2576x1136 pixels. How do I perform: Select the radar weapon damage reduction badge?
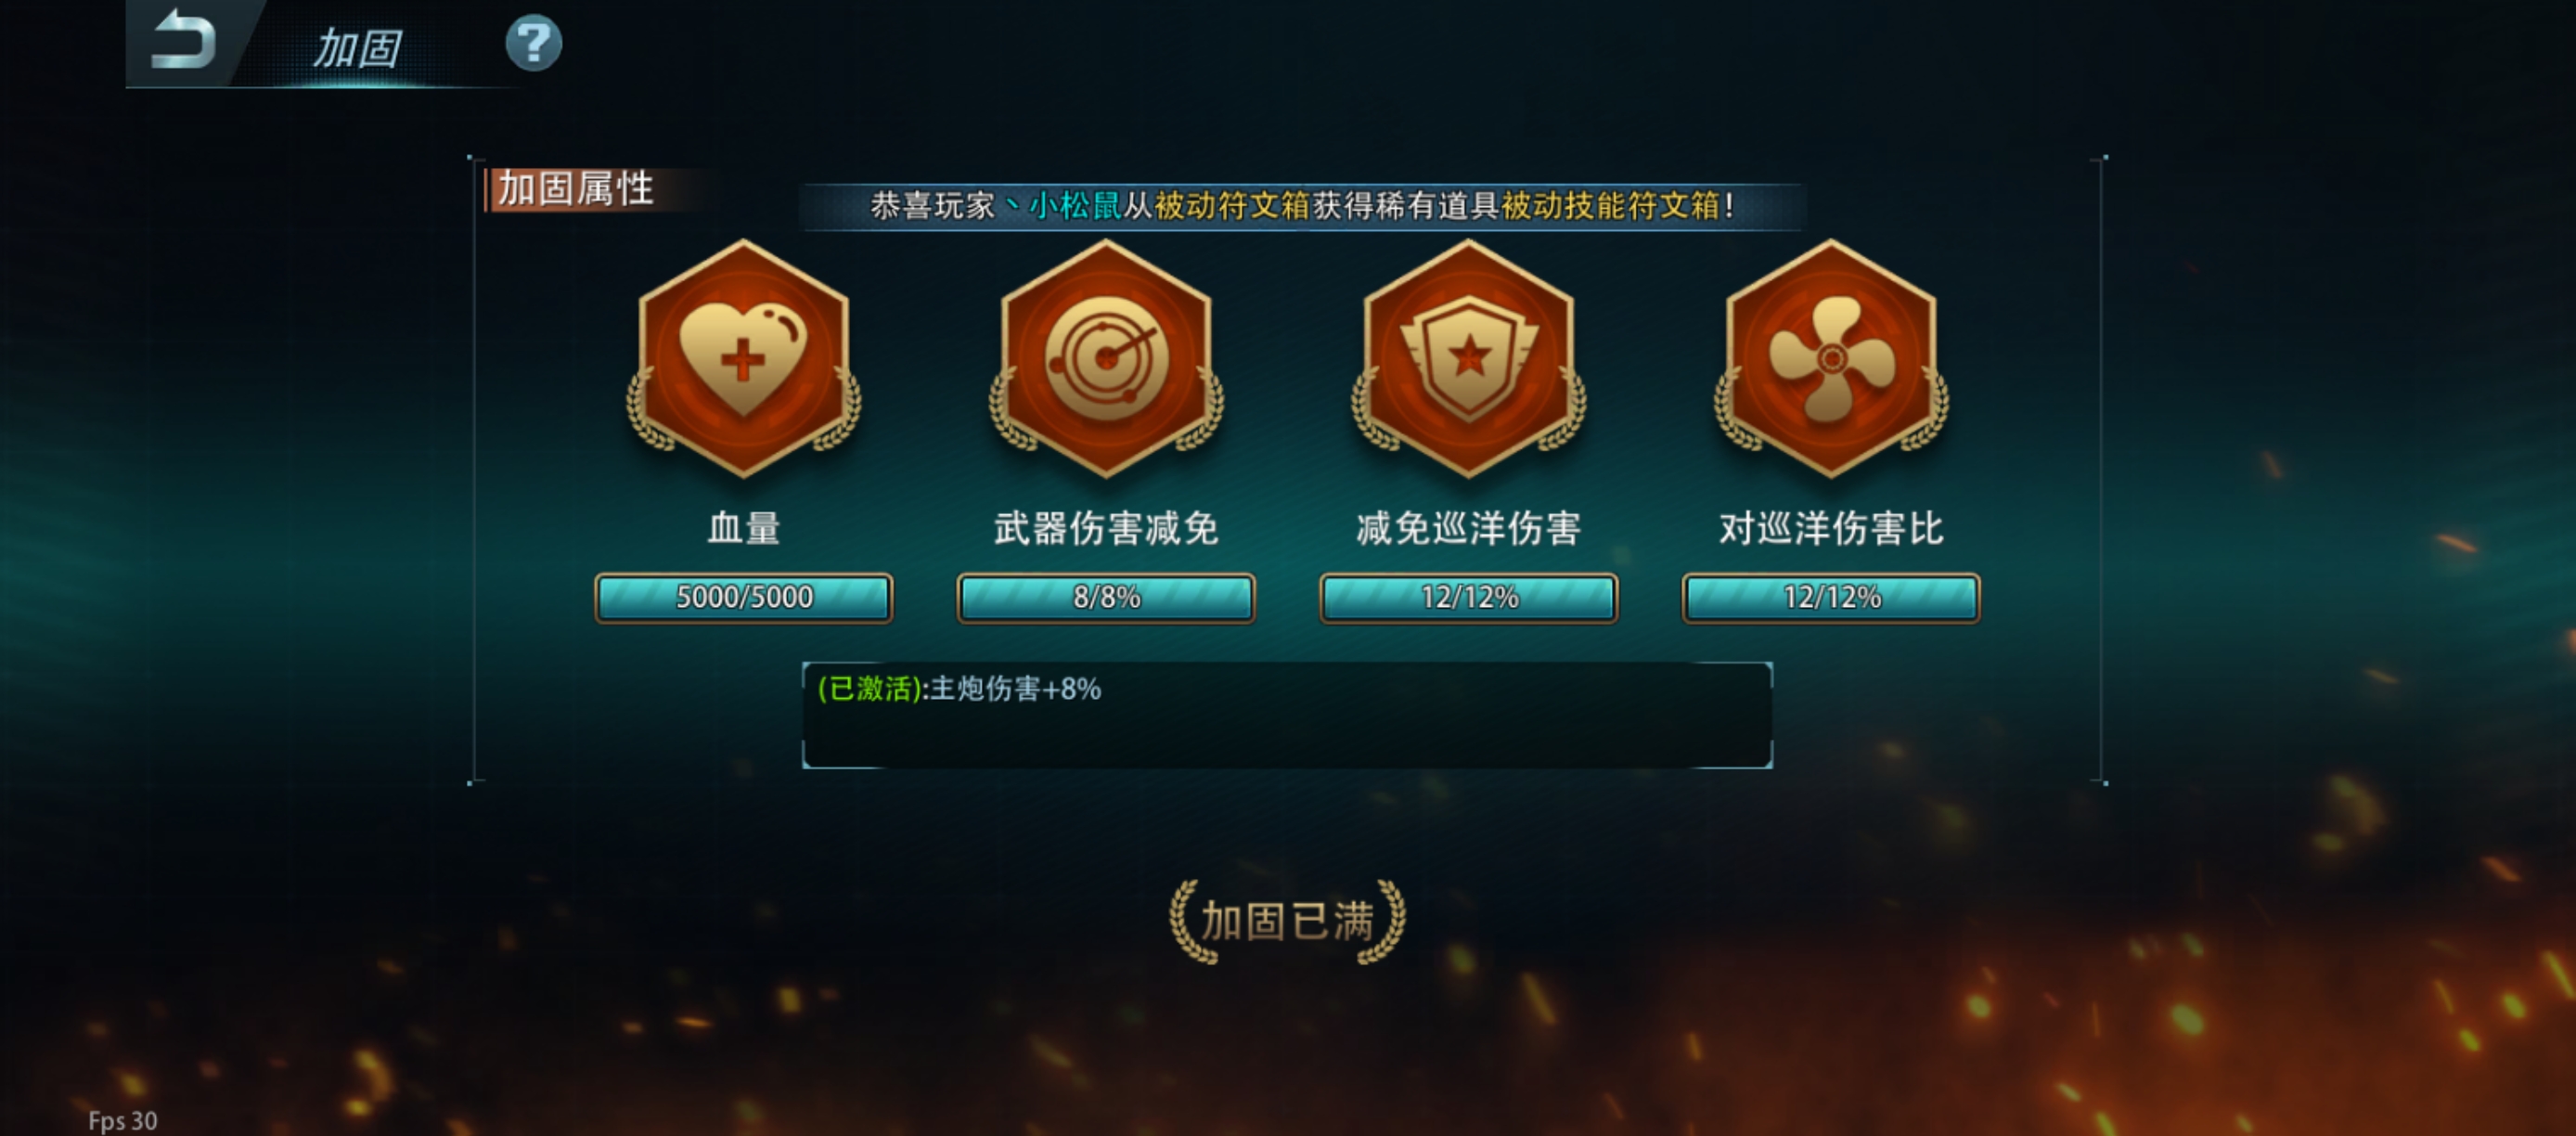[x=1106, y=358]
